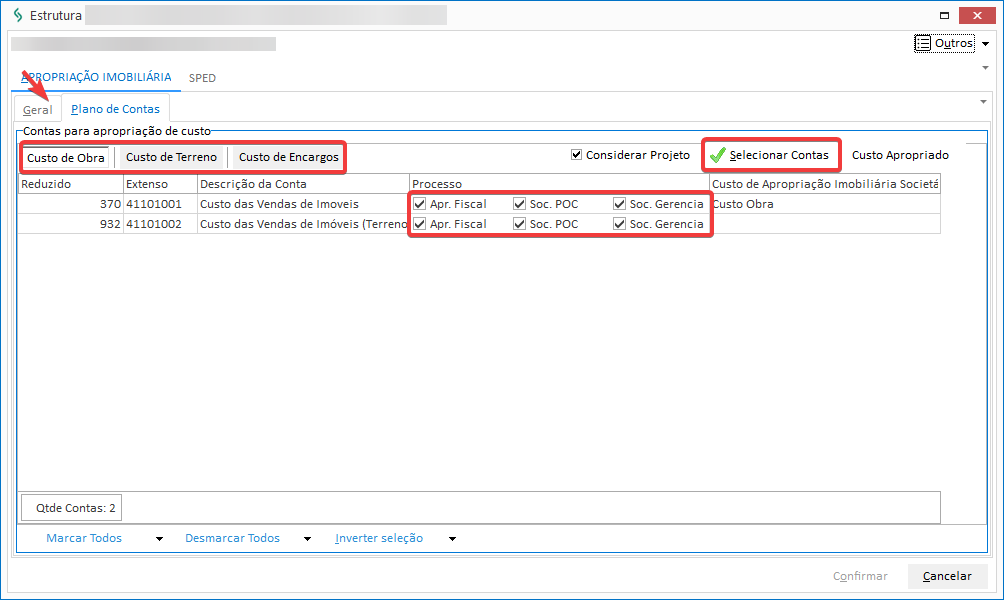
Task: Uncheck Soc. POC for account 932
Action: coord(519,224)
